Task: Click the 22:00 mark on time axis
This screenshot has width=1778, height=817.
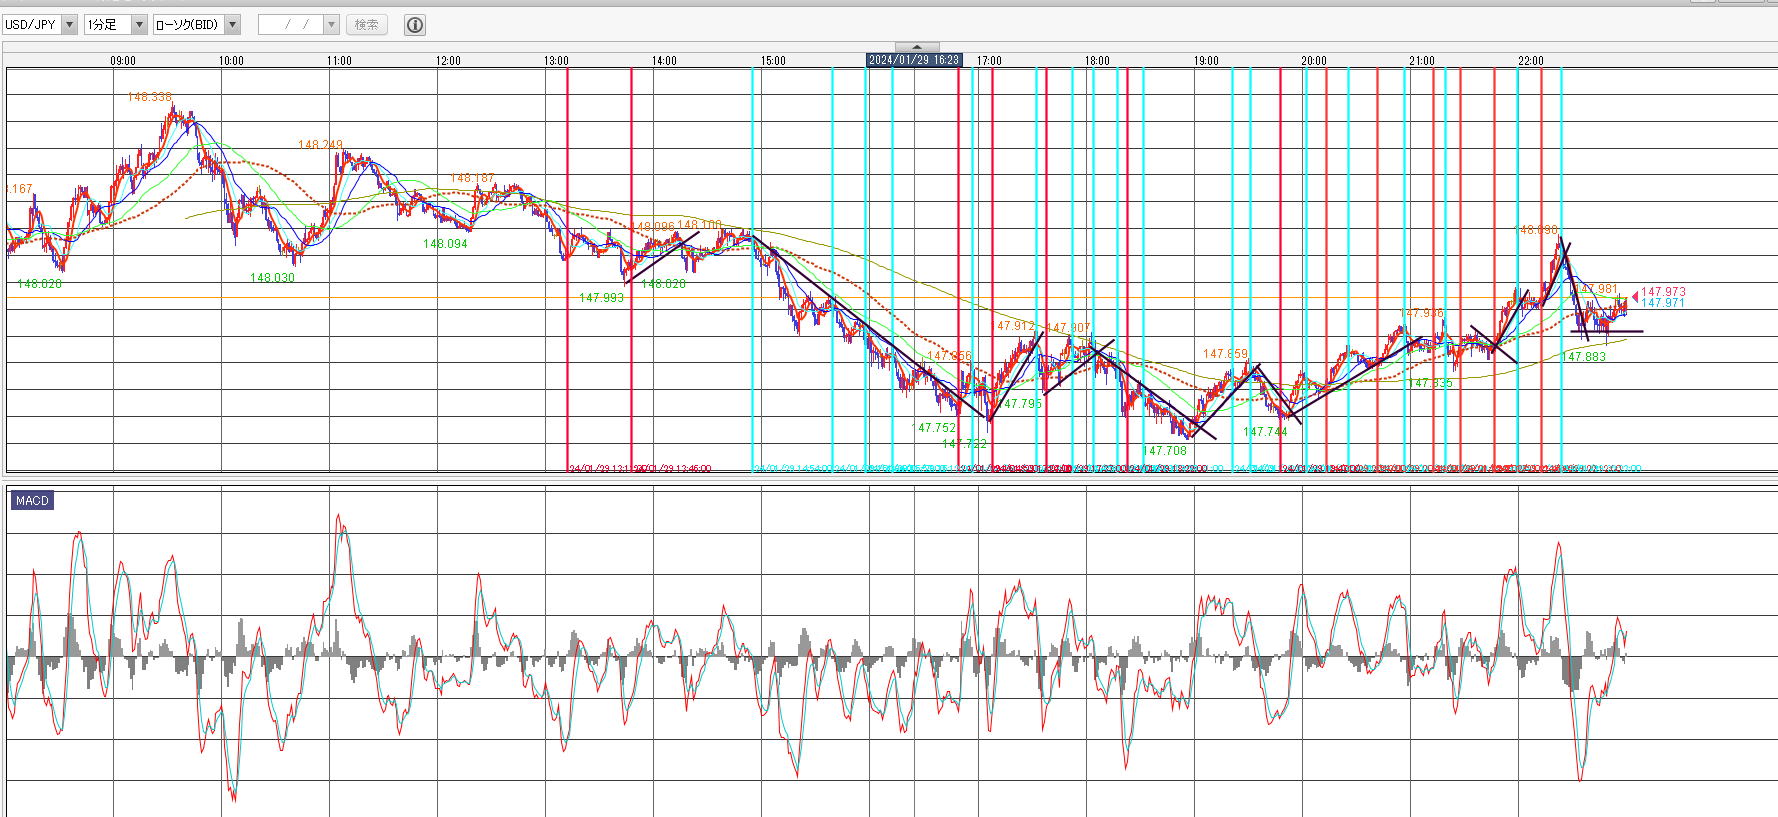Action: click(1530, 61)
